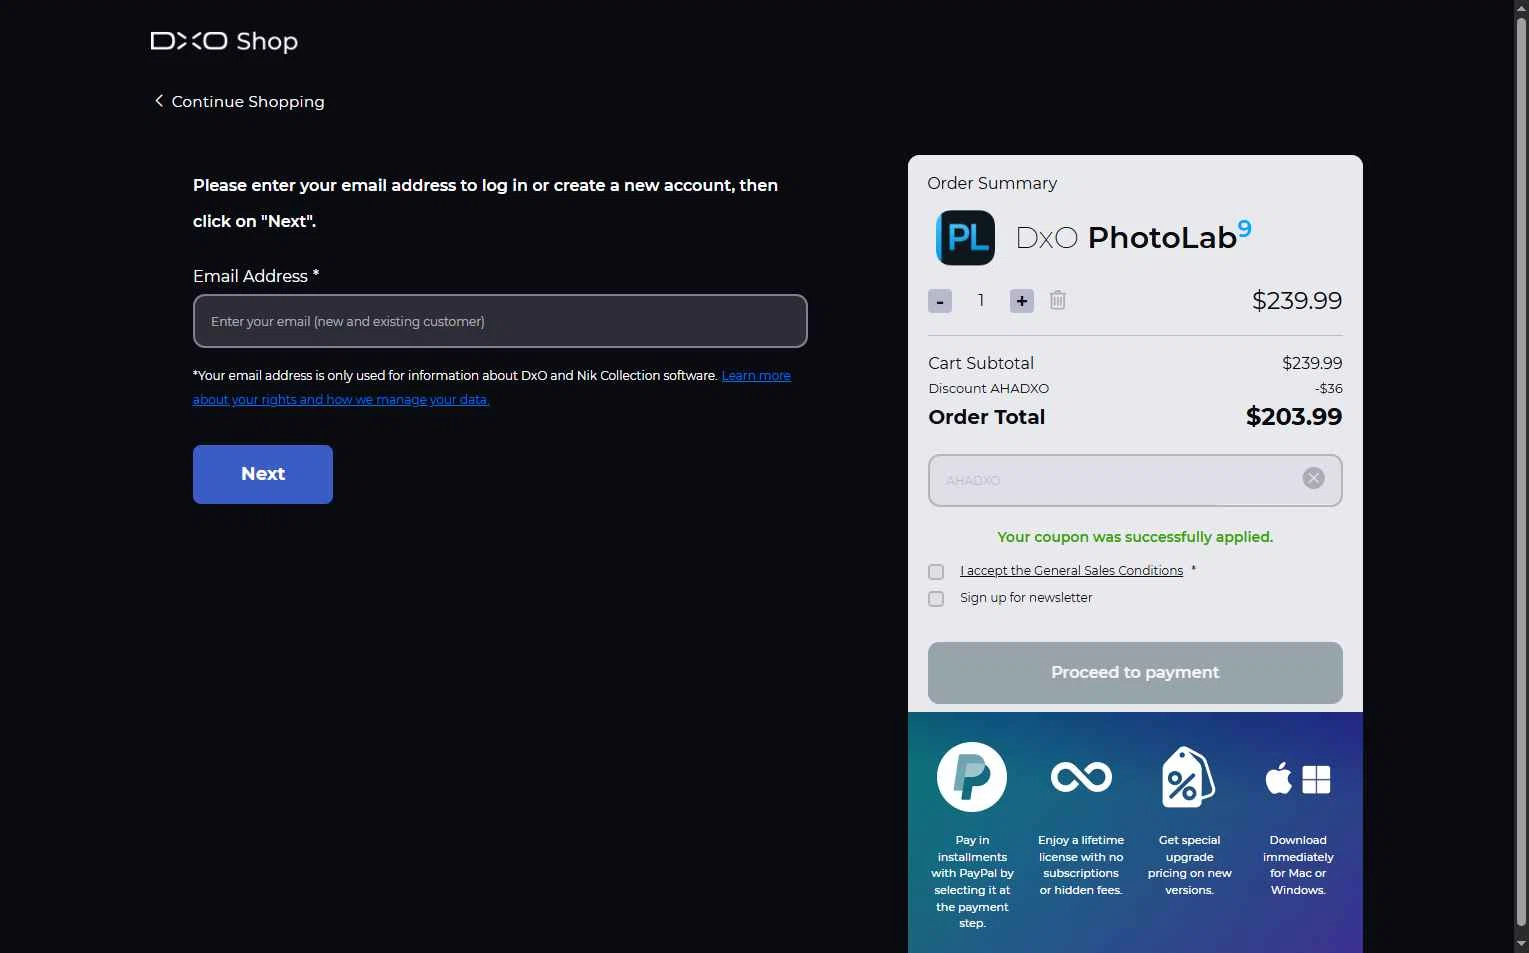Click the DxO PhotoLab 9 product title
Screen dimensions: 1529x953
[1133, 237]
